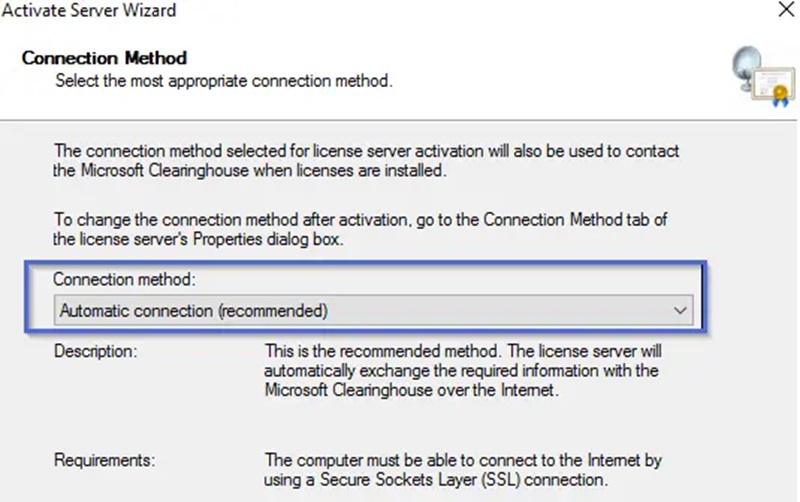This screenshot has height=502, width=800.
Task: Expand the Connection method dropdown arrow
Action: point(681,311)
